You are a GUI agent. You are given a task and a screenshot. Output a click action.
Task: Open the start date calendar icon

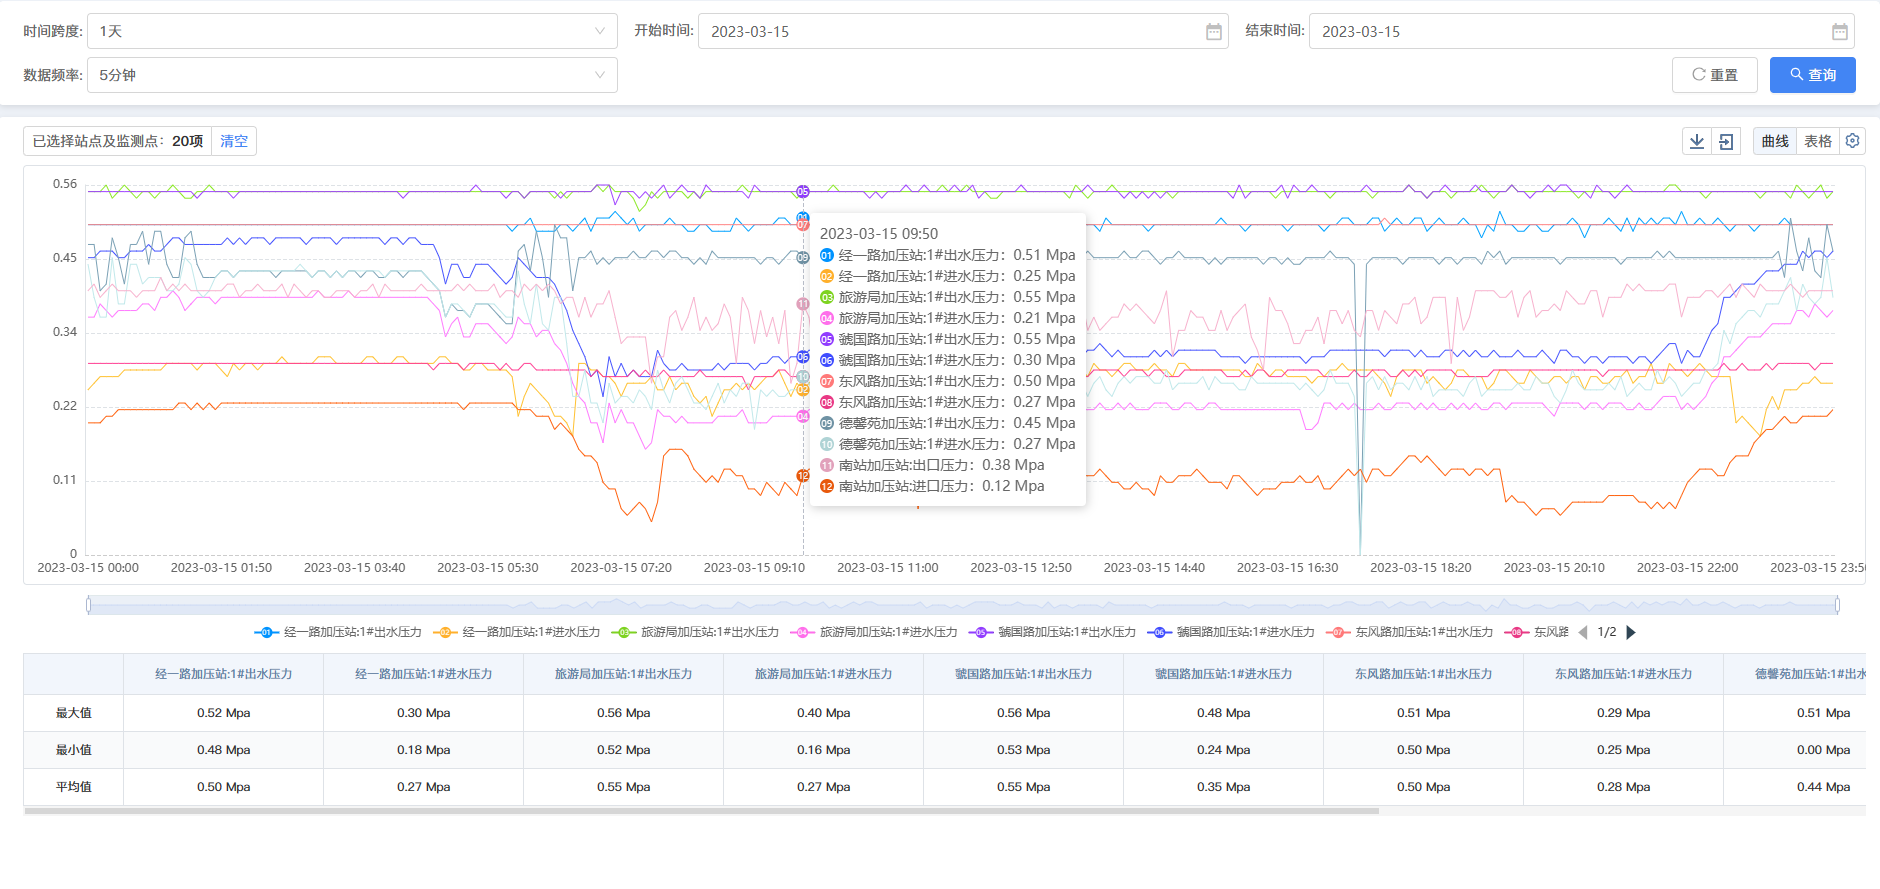[1213, 32]
